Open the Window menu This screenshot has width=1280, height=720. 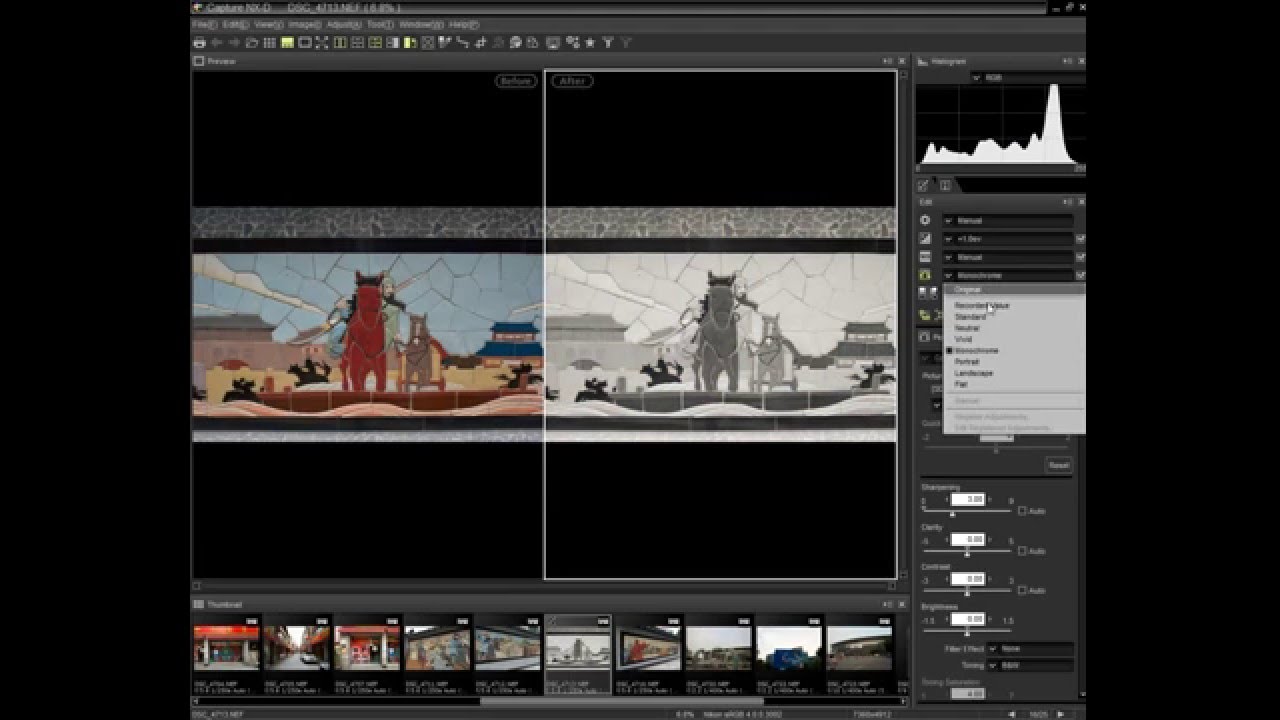click(x=420, y=24)
